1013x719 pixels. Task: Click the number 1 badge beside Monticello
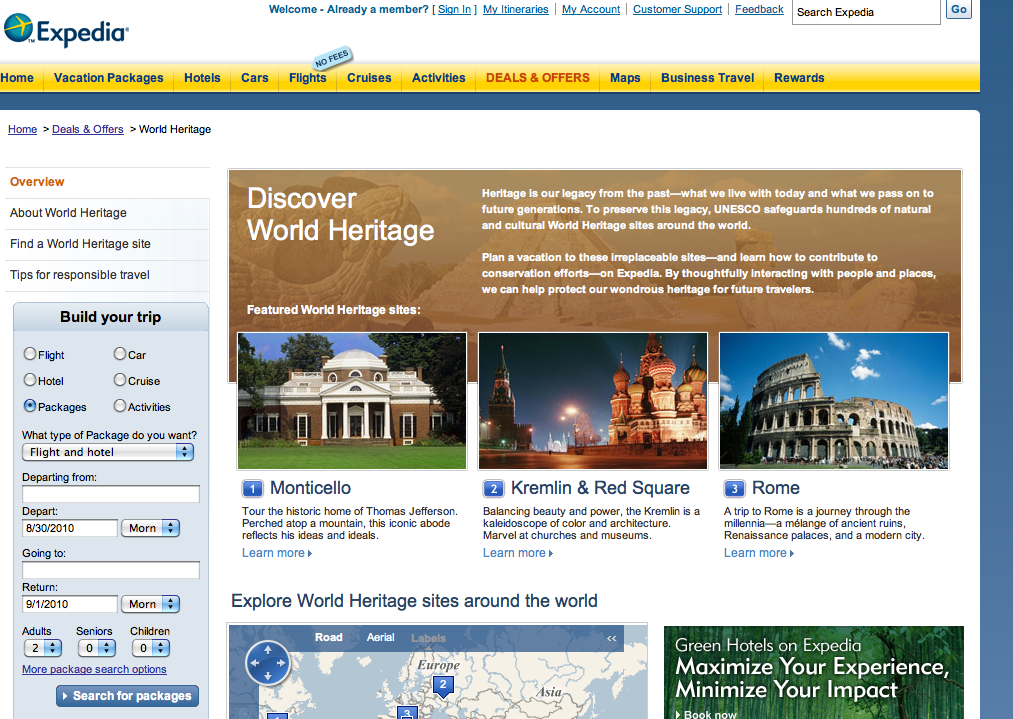pos(253,488)
